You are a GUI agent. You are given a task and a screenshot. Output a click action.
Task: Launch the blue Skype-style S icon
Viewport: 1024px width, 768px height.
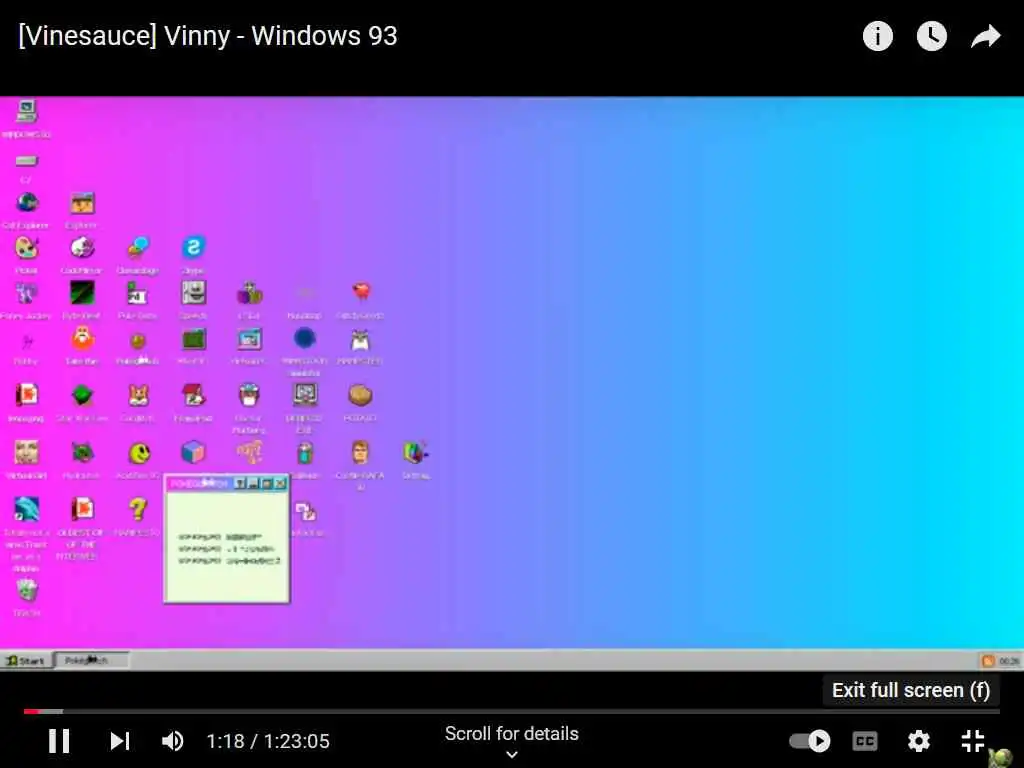(193, 248)
